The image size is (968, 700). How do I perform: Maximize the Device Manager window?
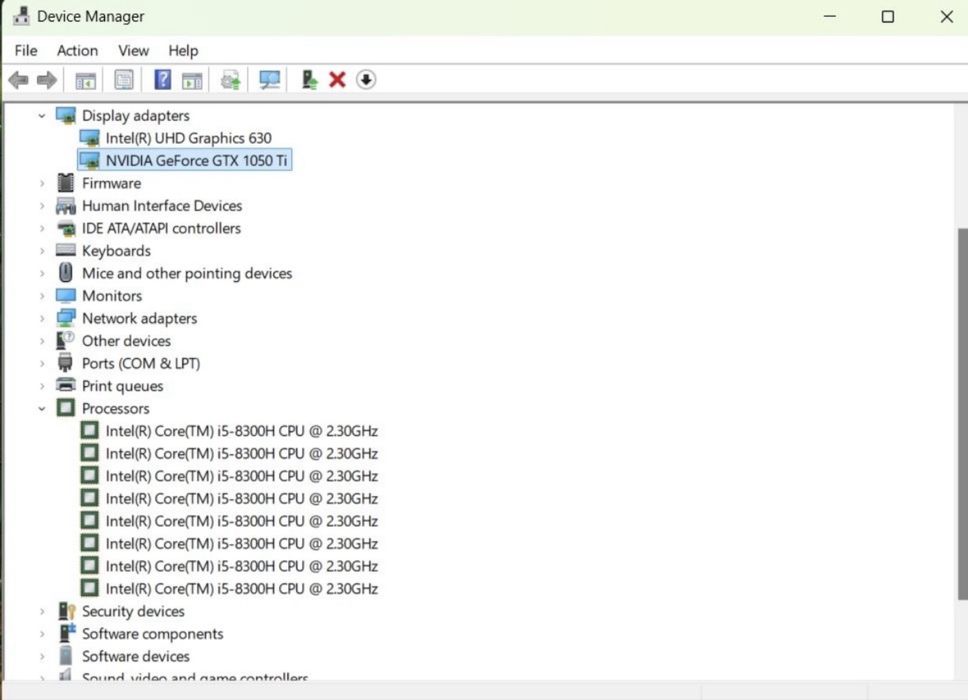888,17
